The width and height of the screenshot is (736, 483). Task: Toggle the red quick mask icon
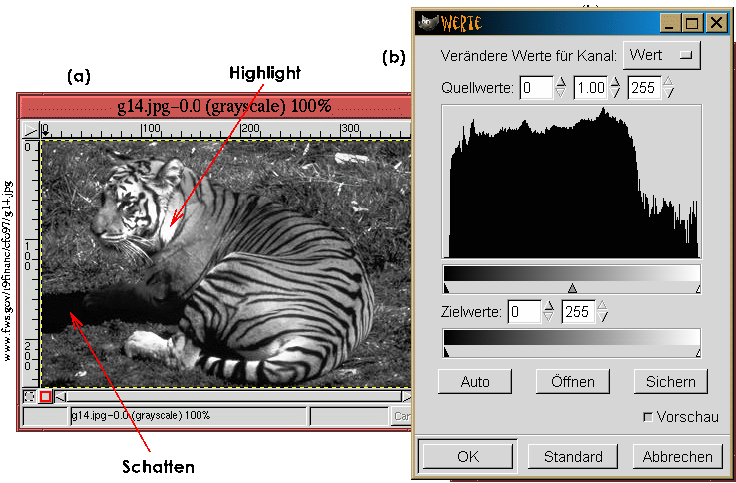point(45,397)
